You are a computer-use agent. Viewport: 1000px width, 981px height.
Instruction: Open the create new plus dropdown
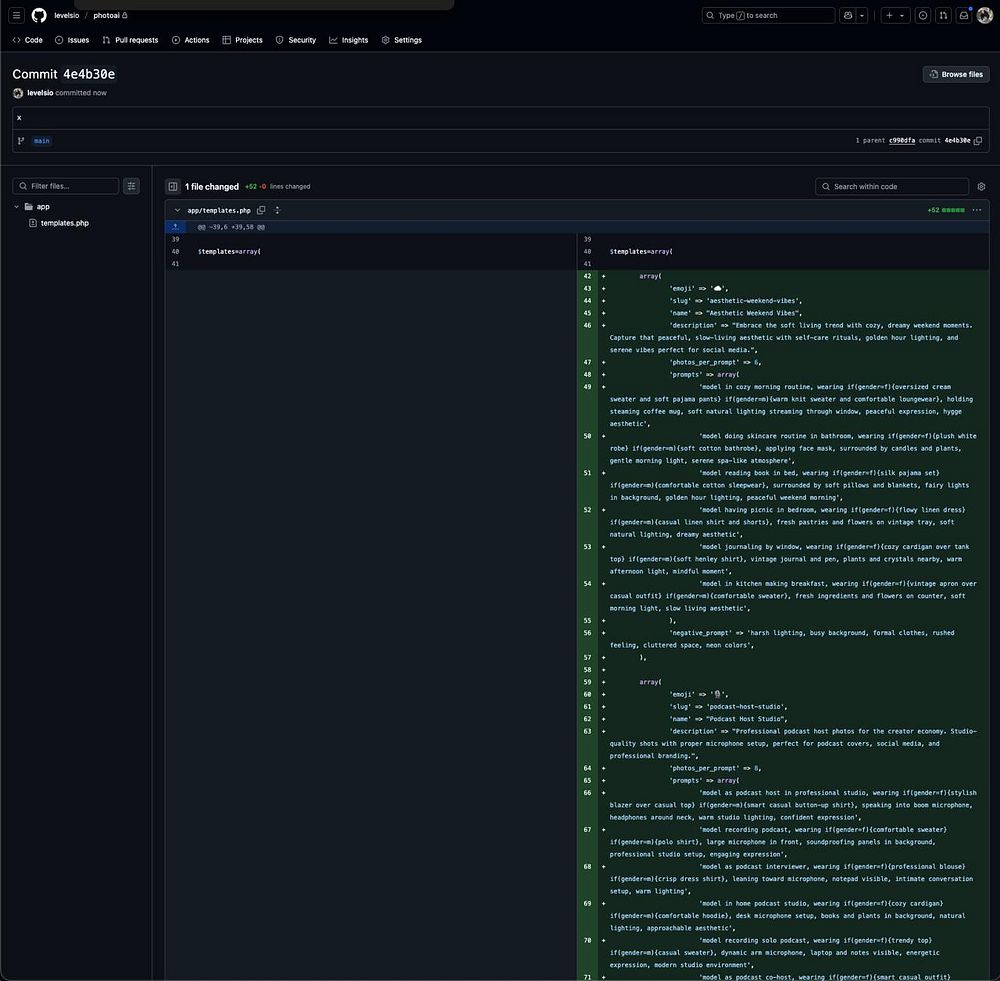894,16
